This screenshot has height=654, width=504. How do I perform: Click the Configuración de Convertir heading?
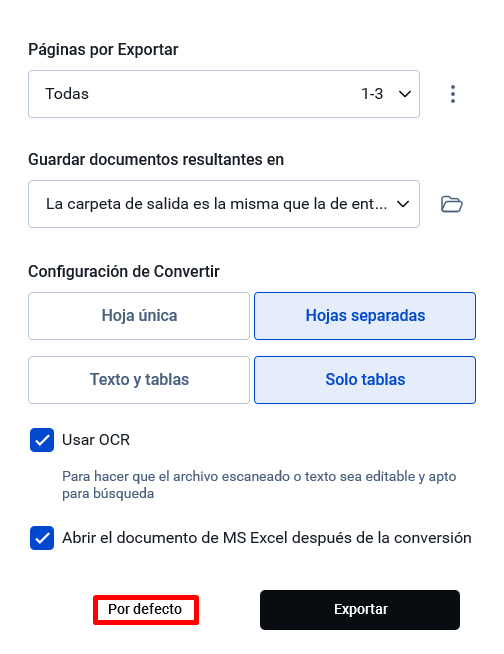[124, 272]
